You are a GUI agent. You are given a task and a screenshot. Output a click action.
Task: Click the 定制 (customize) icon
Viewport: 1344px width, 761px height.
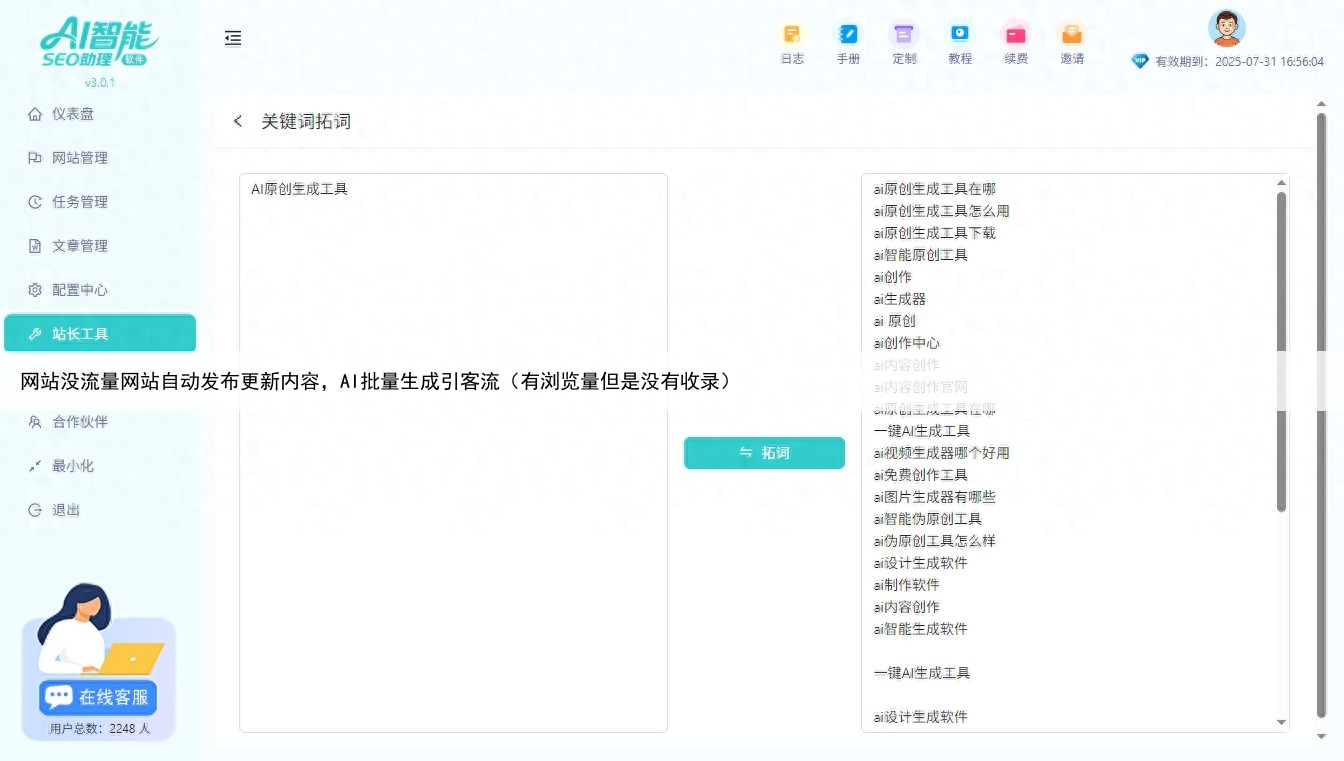[904, 43]
